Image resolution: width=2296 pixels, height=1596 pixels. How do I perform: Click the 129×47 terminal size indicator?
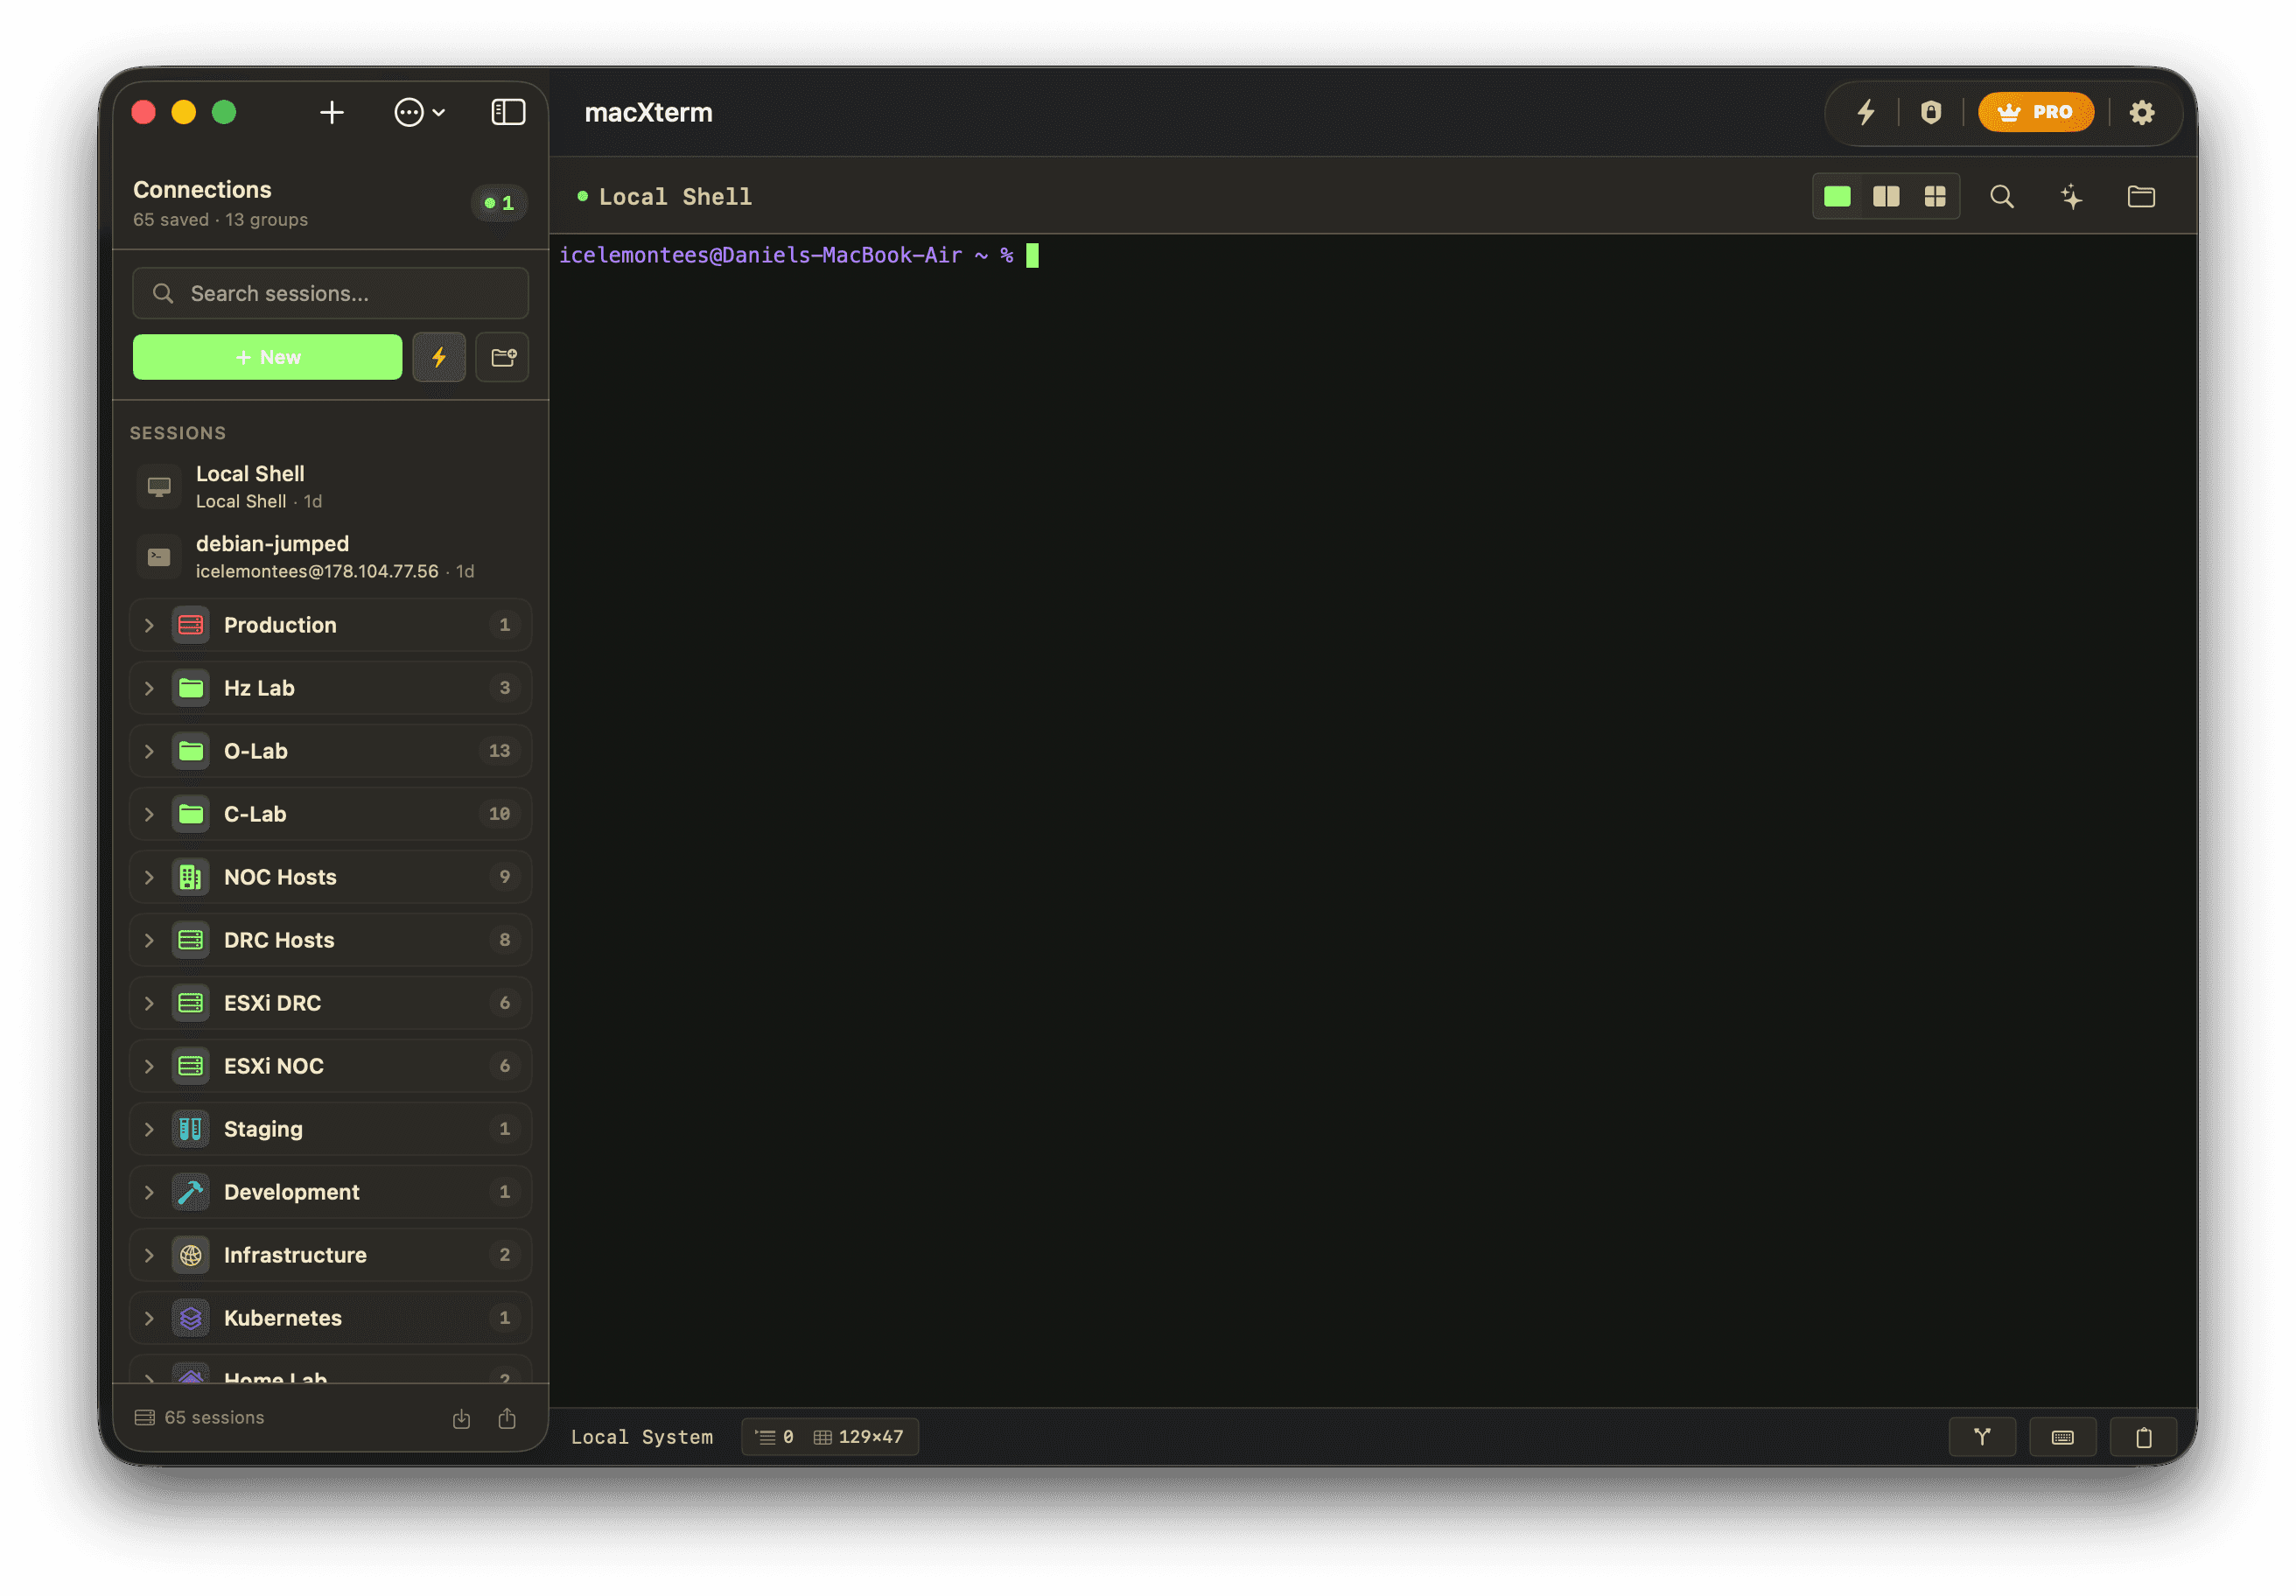coord(859,1437)
